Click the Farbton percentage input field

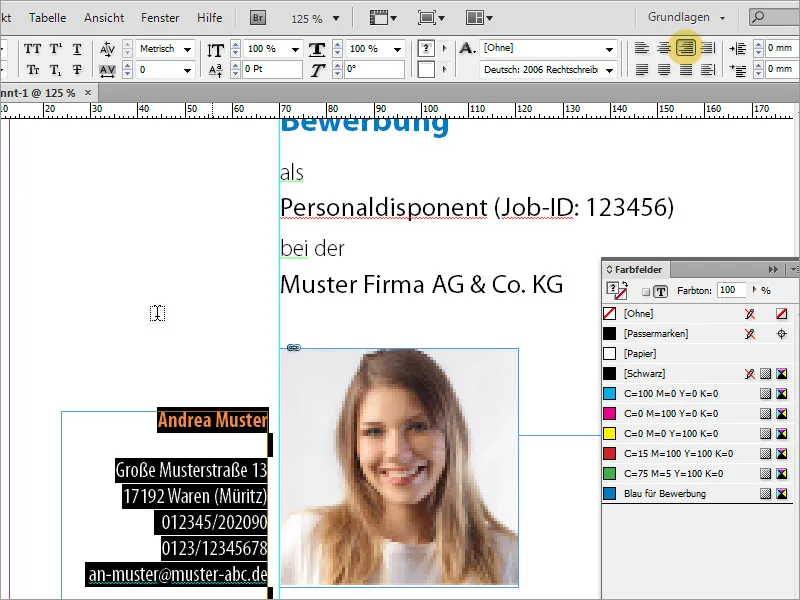pos(732,290)
